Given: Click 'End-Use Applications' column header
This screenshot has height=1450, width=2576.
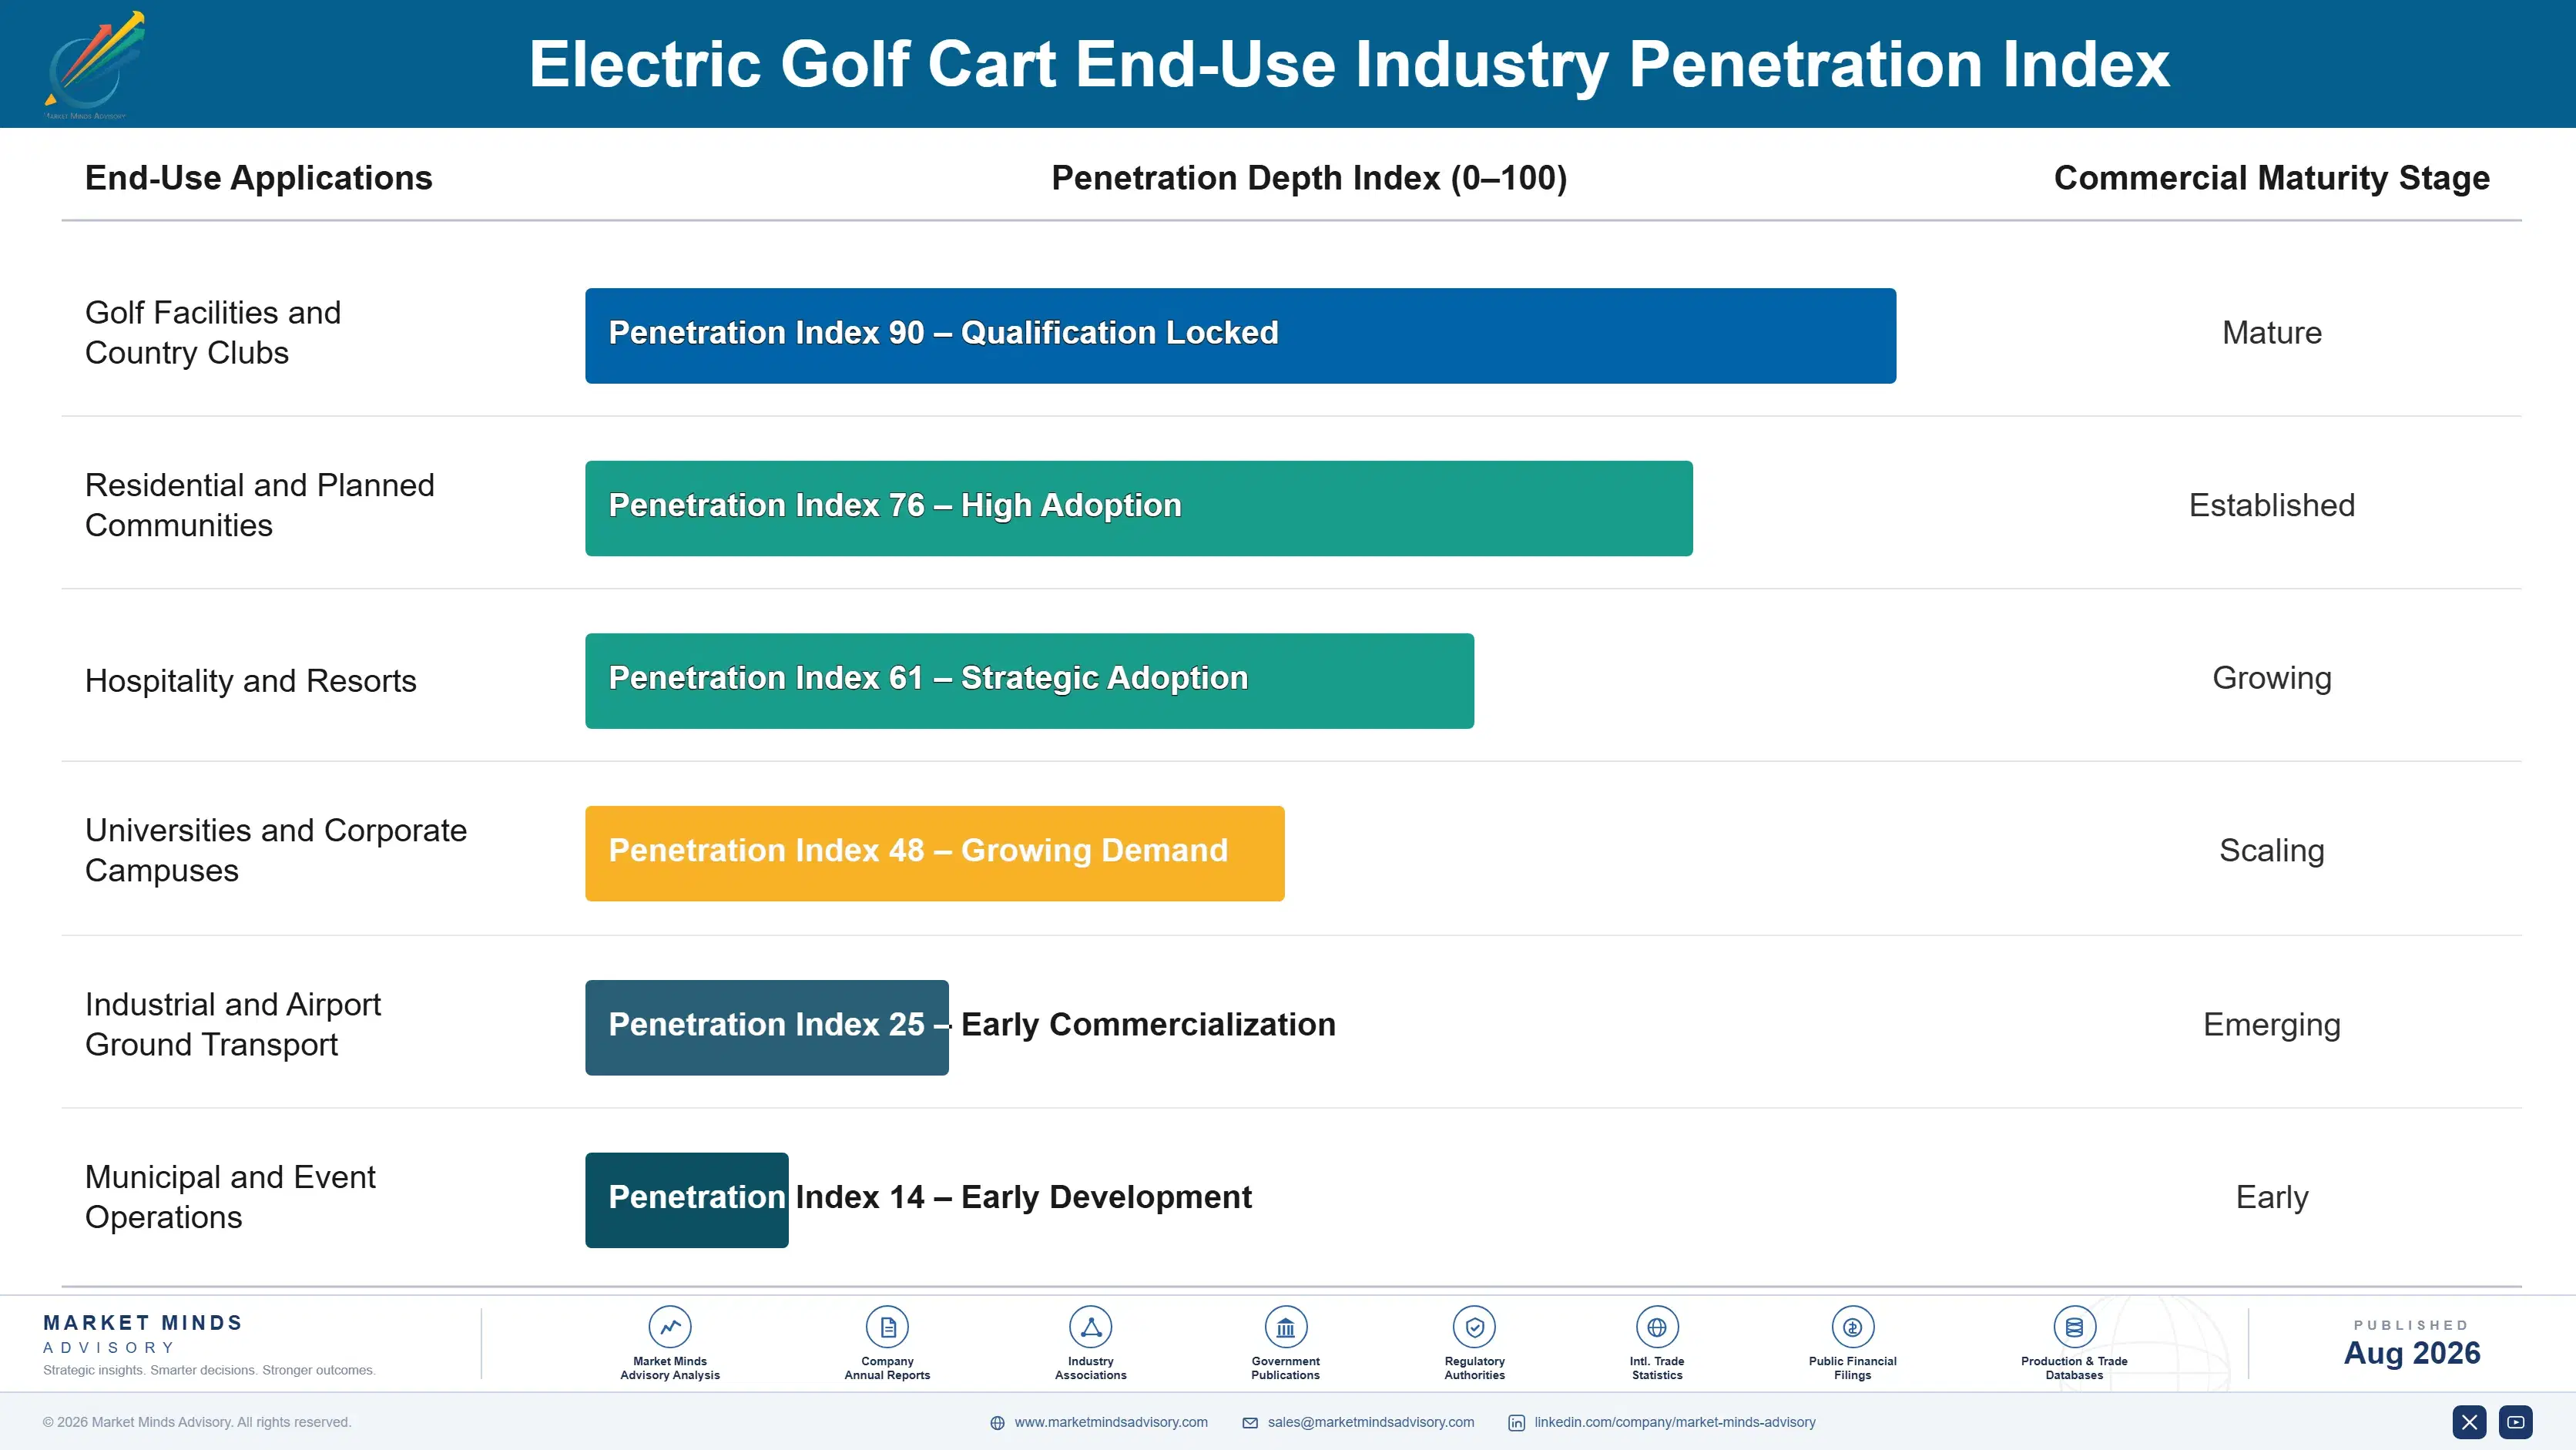Looking at the screenshot, I should pos(259,178).
